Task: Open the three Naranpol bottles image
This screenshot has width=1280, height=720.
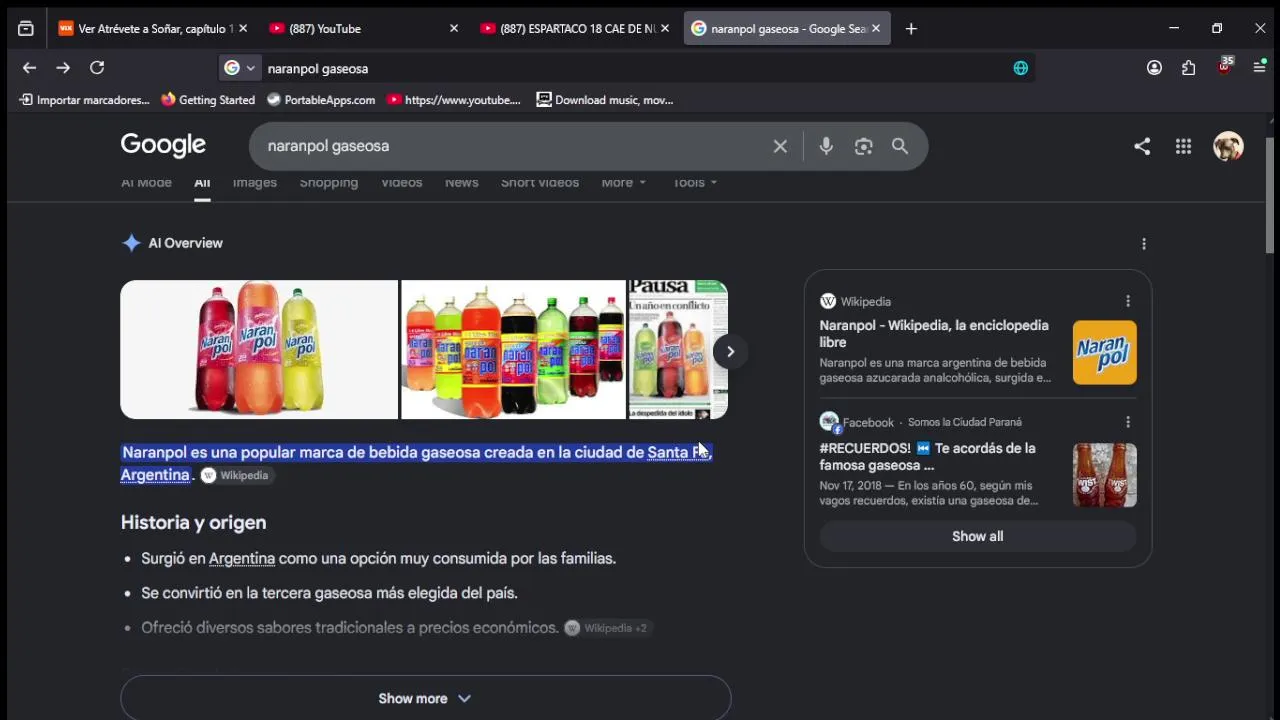Action: tap(259, 349)
